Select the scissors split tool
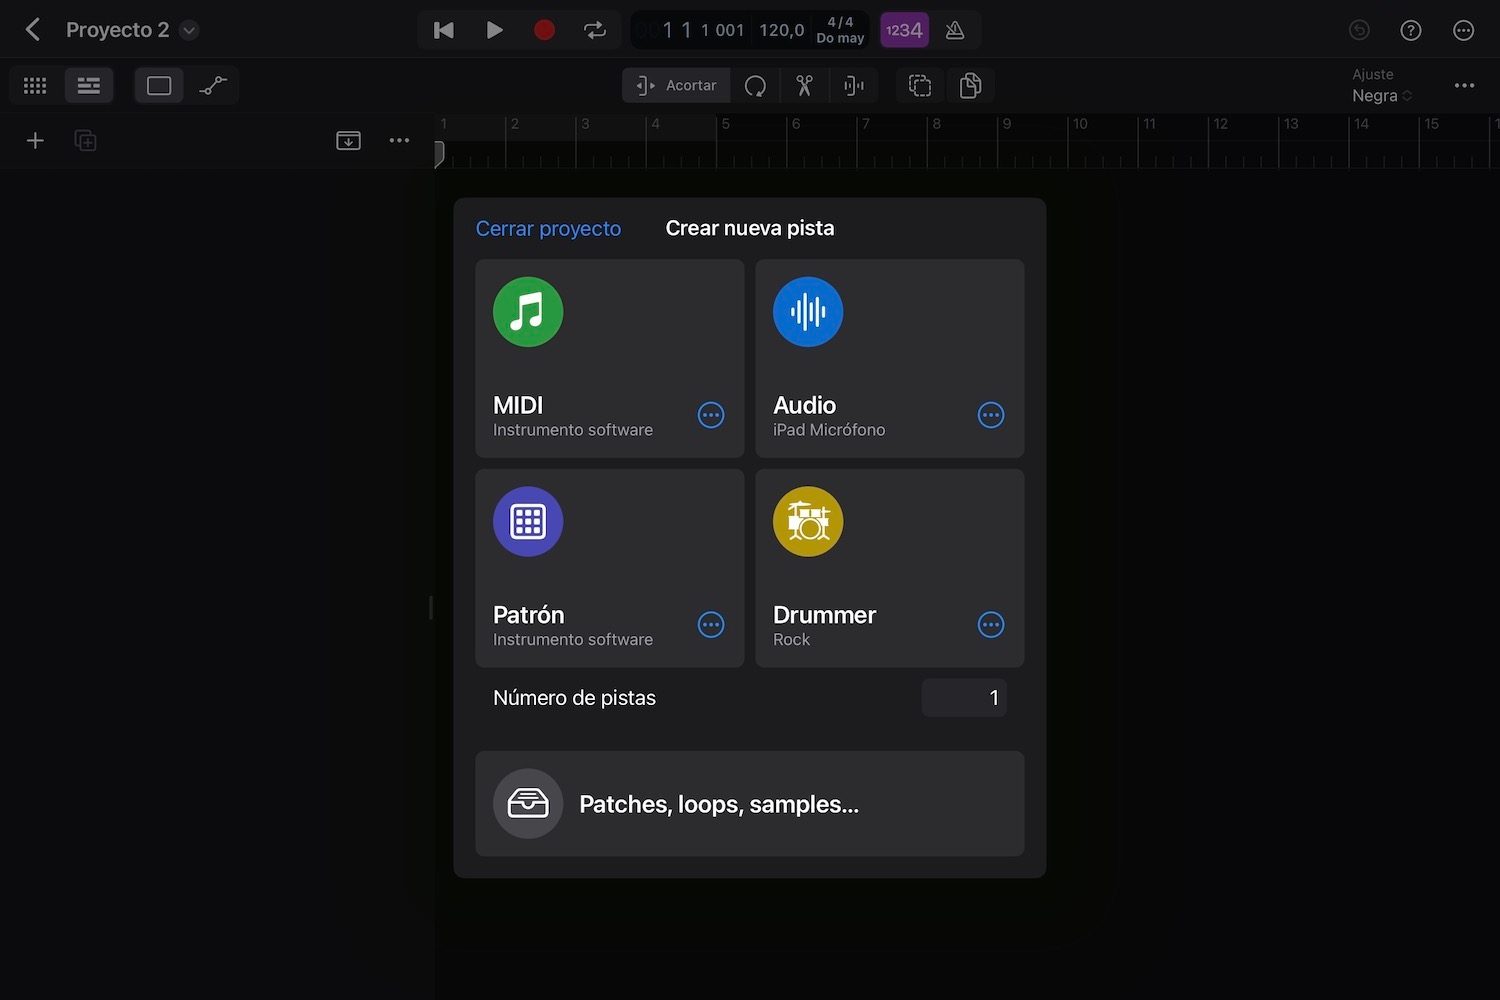Viewport: 1500px width, 1000px height. click(804, 85)
